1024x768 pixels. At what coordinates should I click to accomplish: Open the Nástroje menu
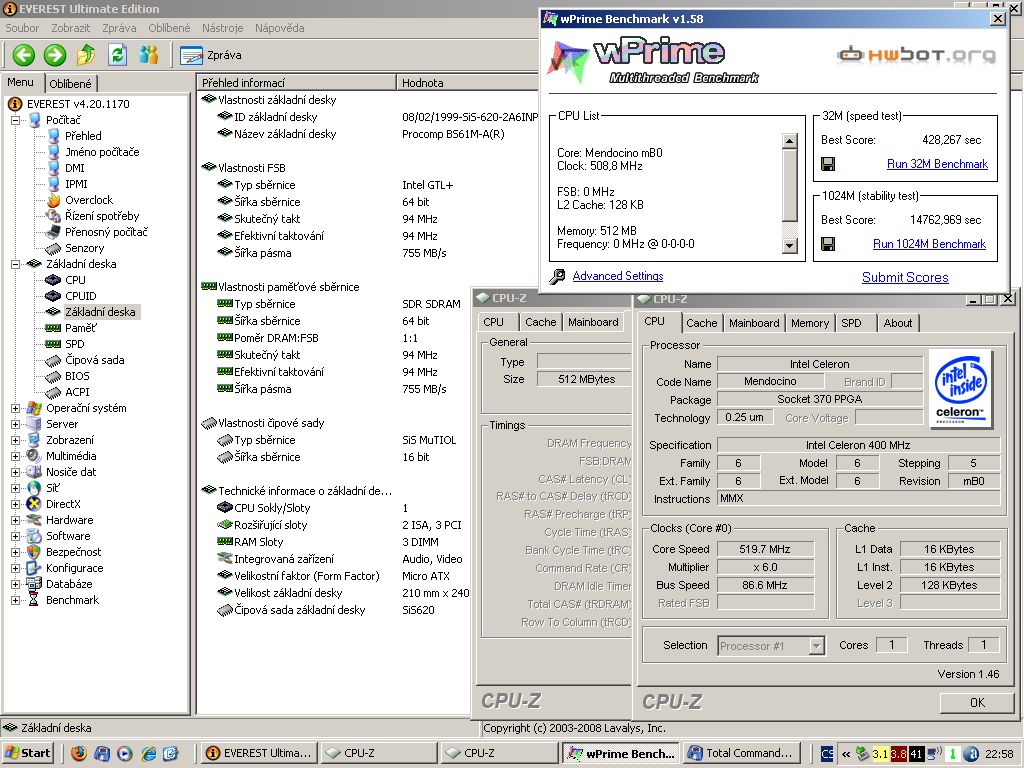click(x=223, y=28)
